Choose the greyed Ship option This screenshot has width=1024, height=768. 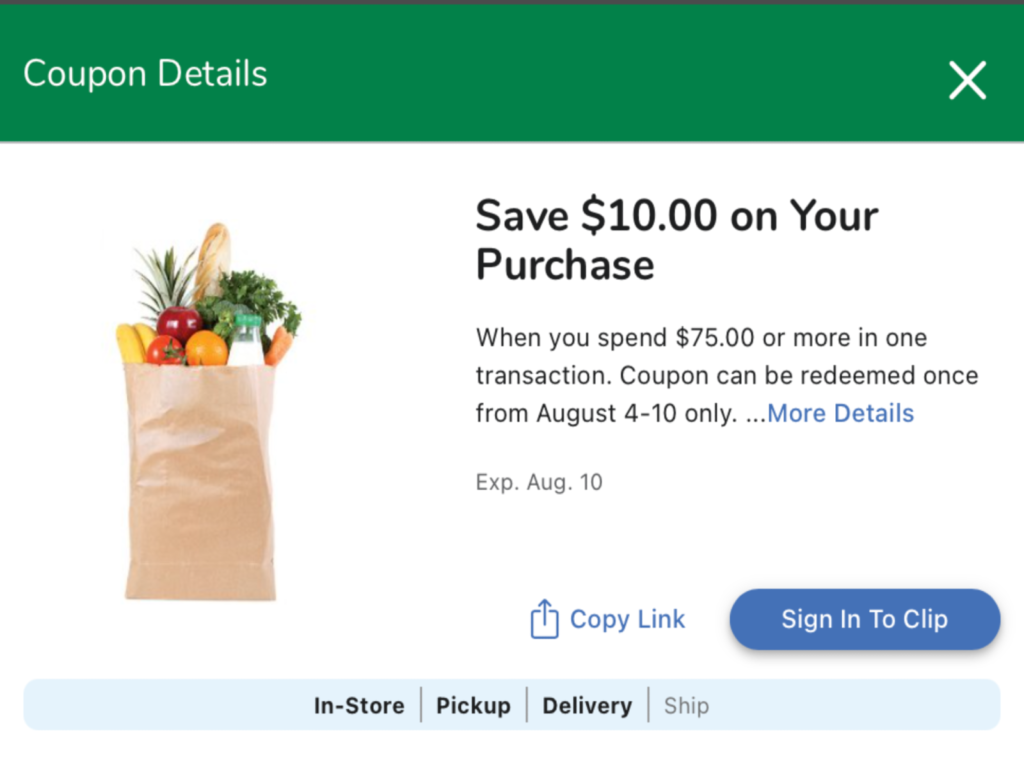pos(686,705)
